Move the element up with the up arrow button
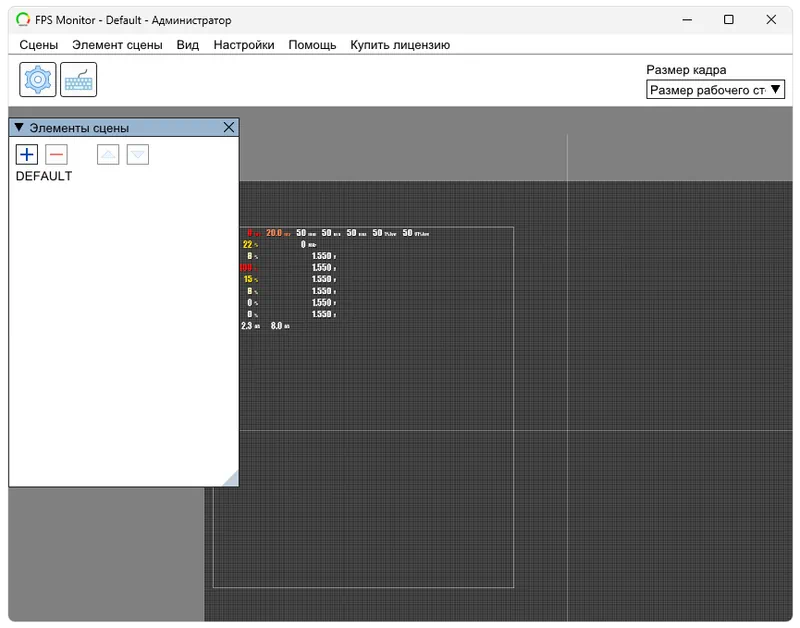 108,155
